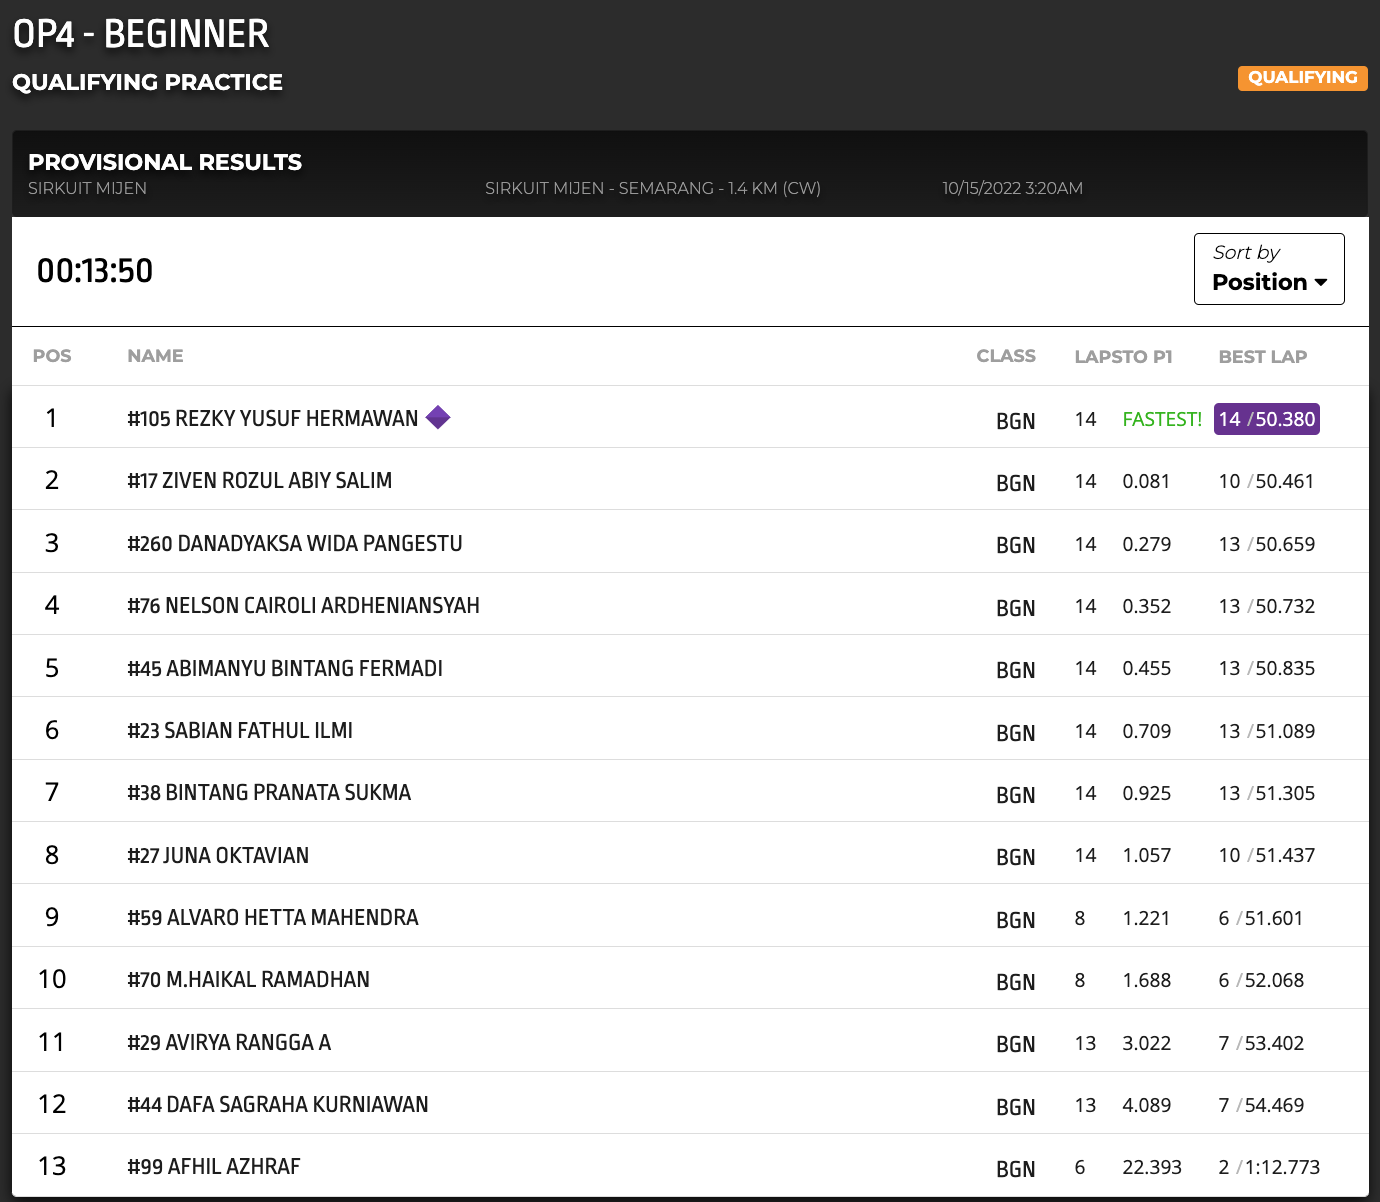Click the purple 14 / 50.380 best lap badge
The width and height of the screenshot is (1380, 1202).
click(x=1266, y=419)
